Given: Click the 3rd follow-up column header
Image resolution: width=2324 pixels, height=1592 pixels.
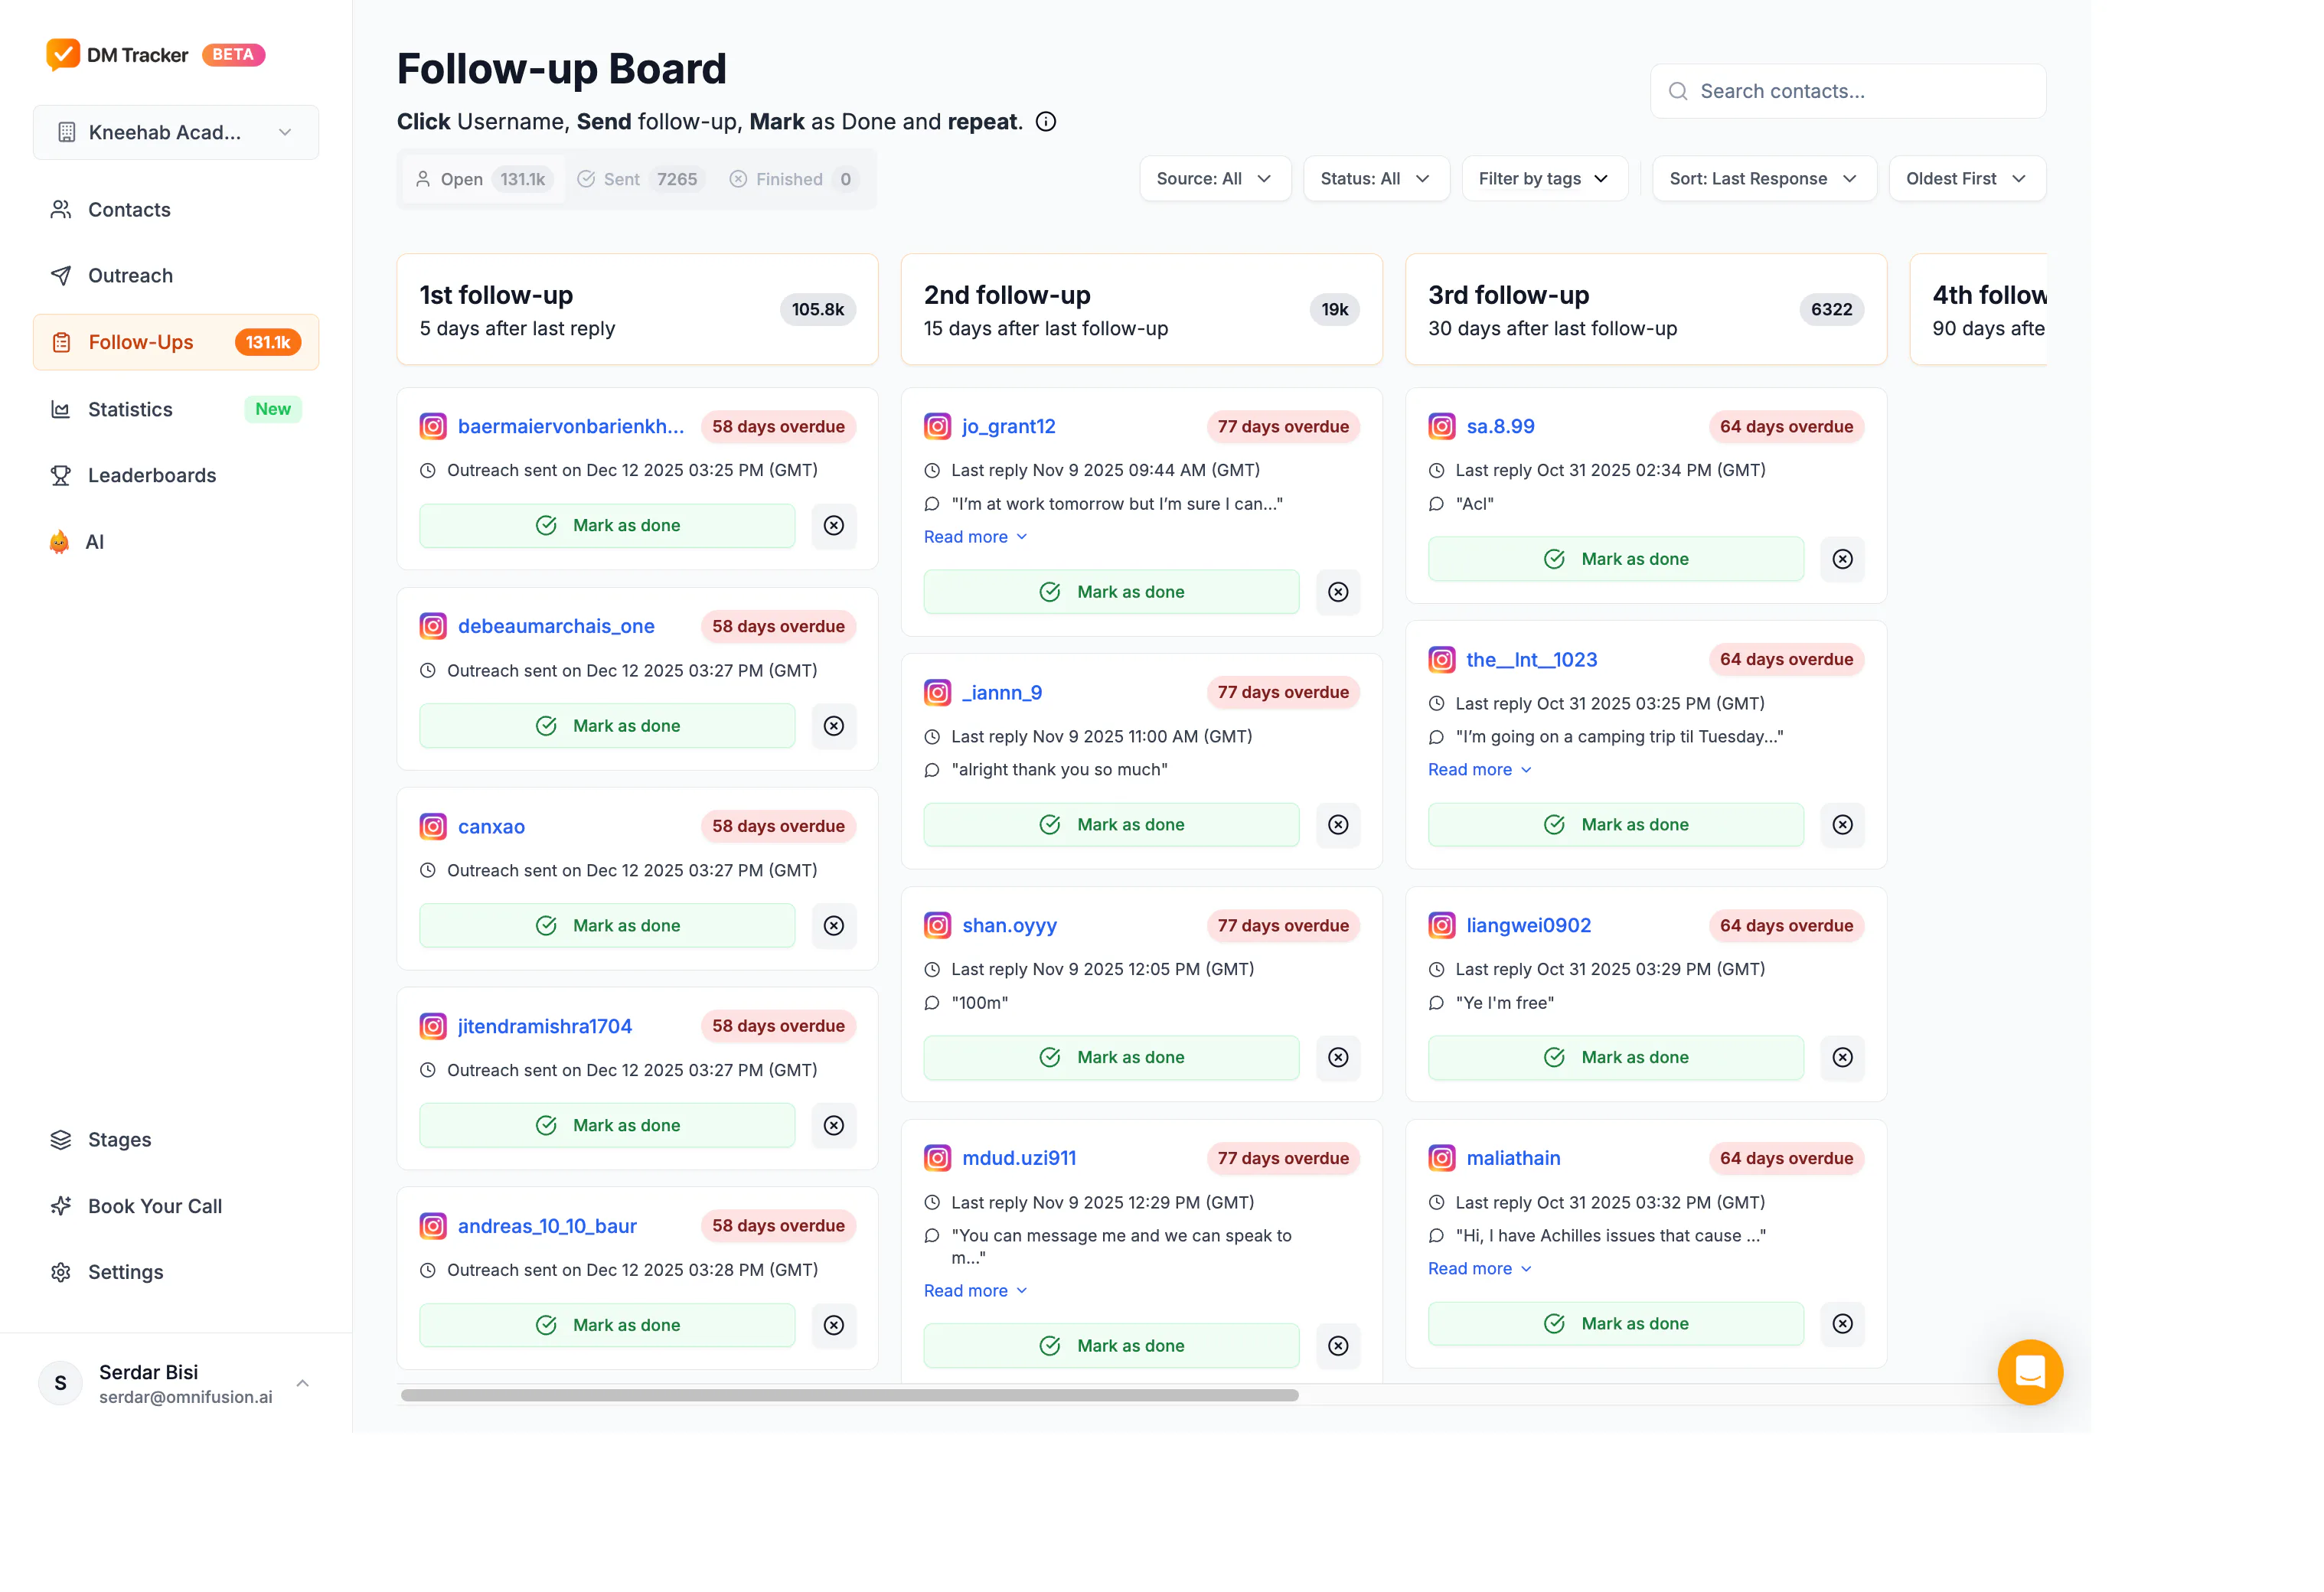Looking at the screenshot, I should pos(1646,310).
